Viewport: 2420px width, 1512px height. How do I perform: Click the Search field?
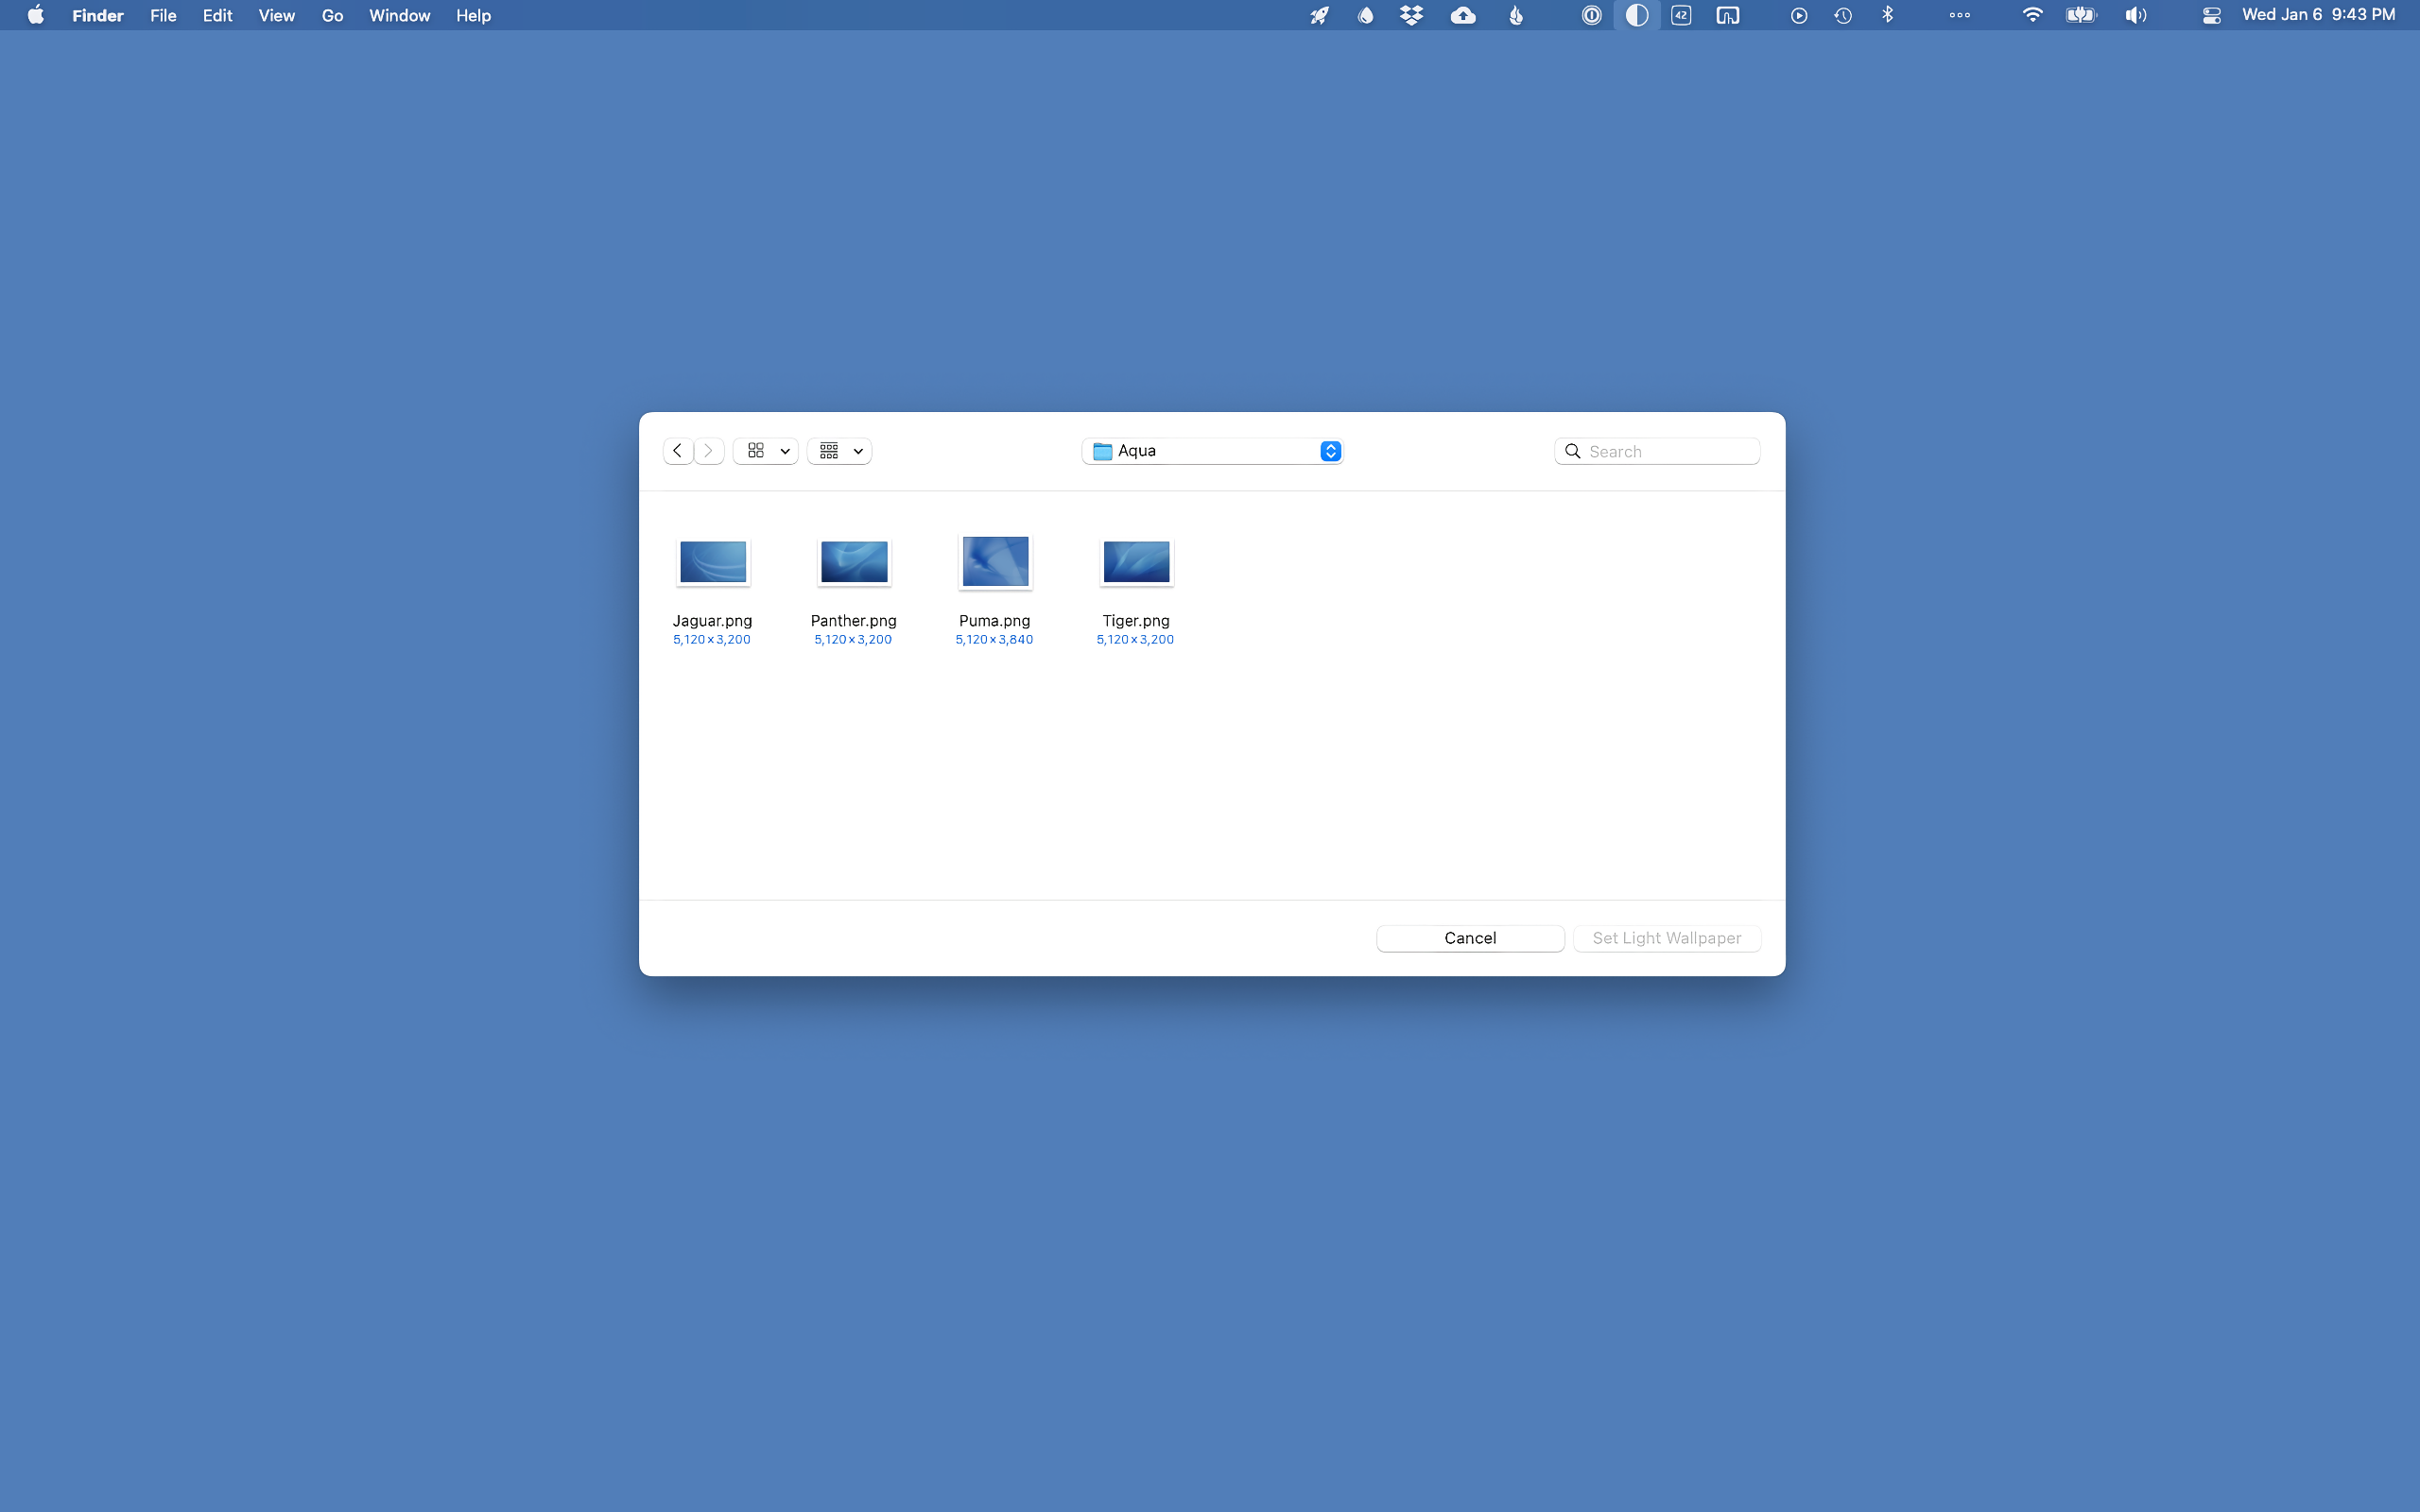pyautogui.click(x=1668, y=451)
